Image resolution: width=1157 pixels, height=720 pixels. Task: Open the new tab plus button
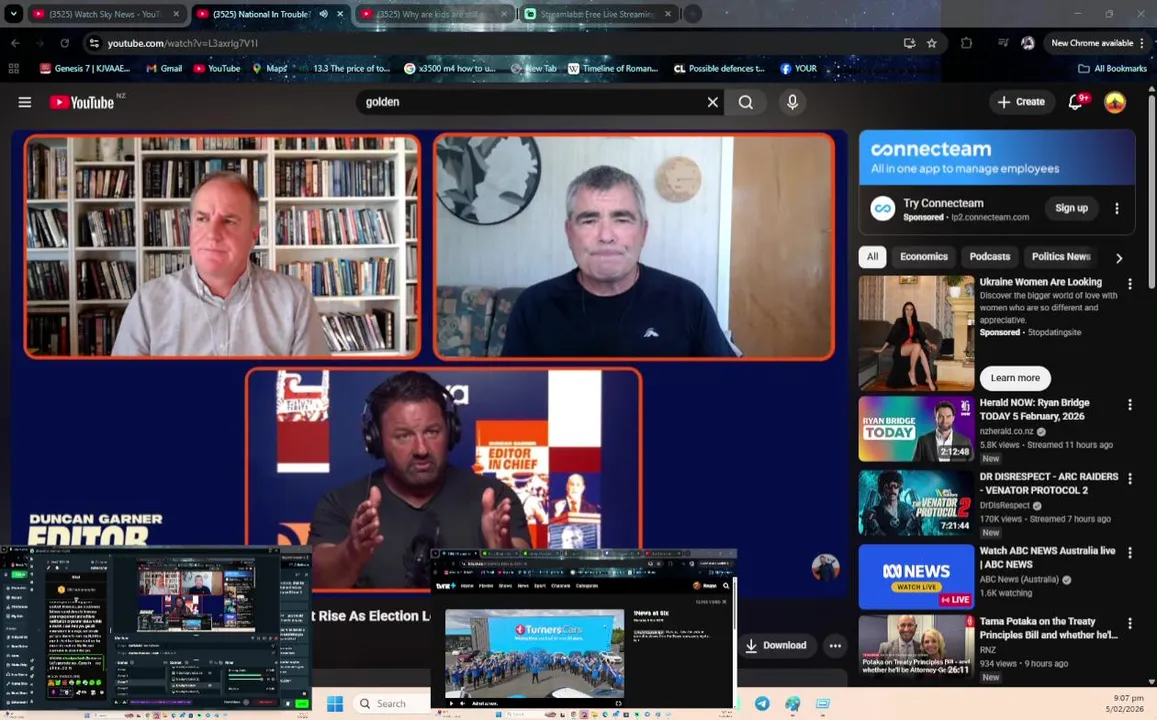[692, 13]
